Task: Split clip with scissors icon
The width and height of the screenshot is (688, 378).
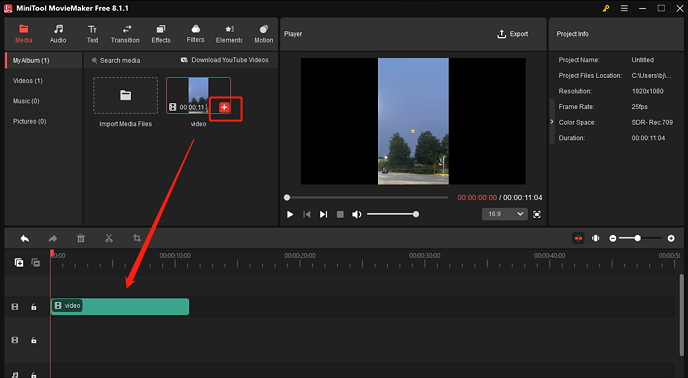Action: (109, 238)
